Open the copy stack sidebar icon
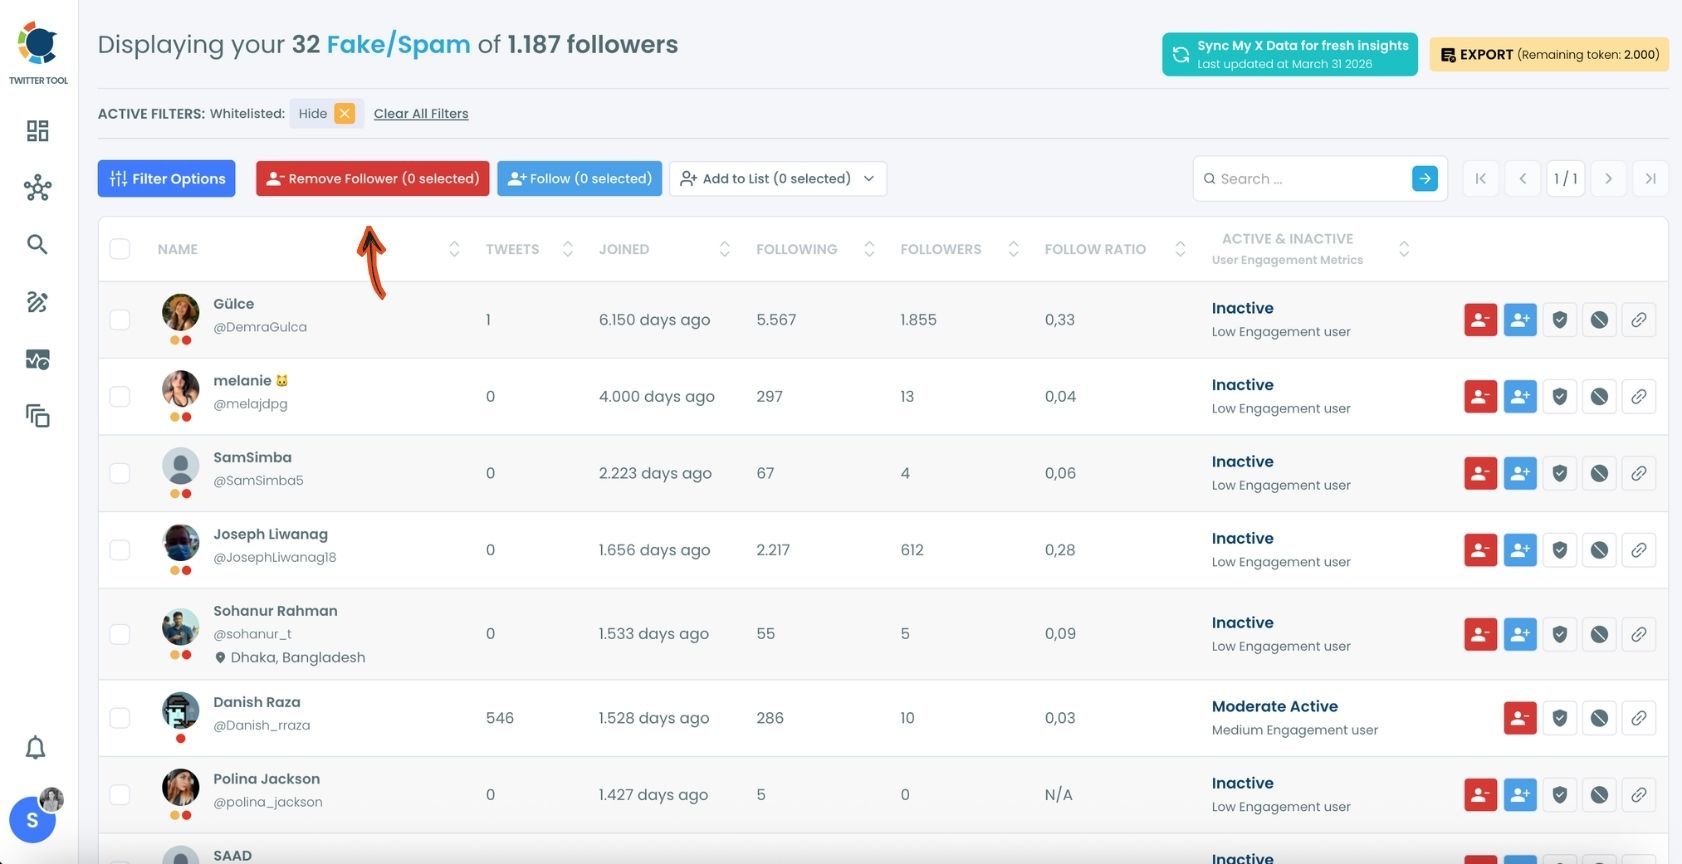Image resolution: width=1682 pixels, height=864 pixels. click(x=37, y=416)
